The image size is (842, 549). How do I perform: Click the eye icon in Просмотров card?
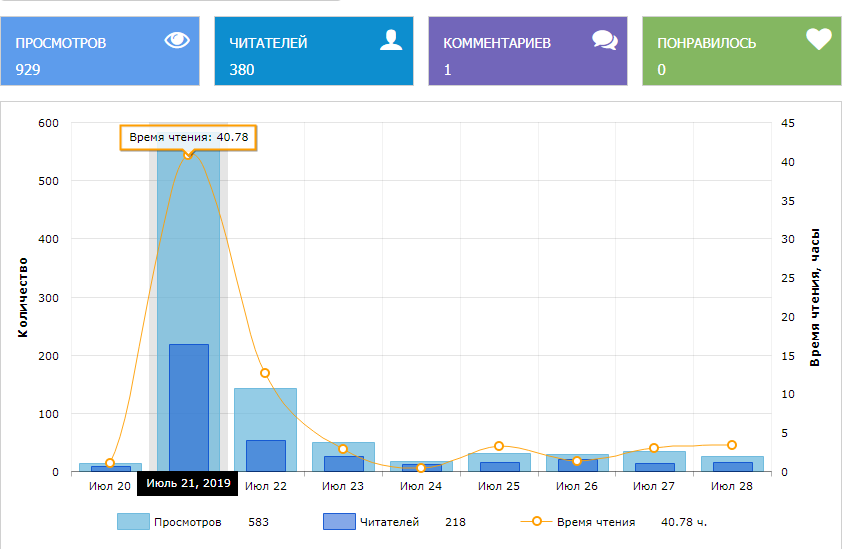pyautogui.click(x=177, y=40)
